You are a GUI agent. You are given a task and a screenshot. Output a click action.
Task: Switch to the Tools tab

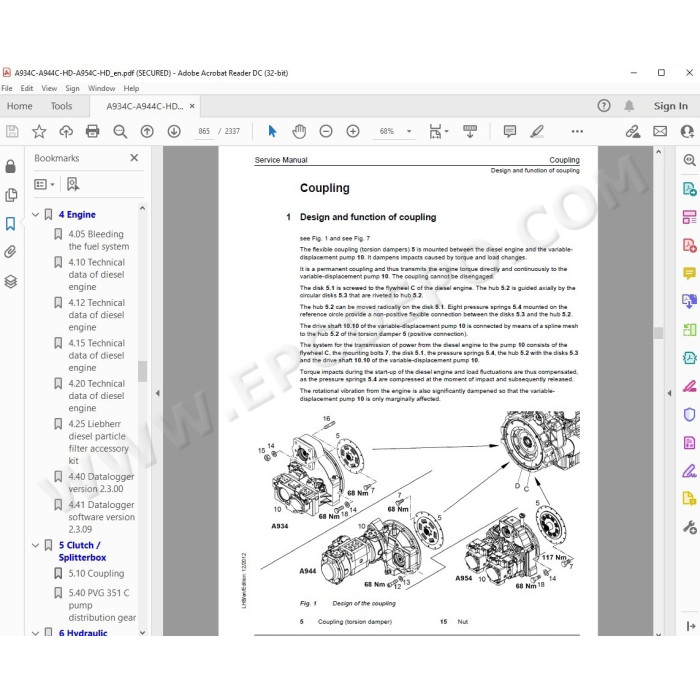[x=61, y=106]
